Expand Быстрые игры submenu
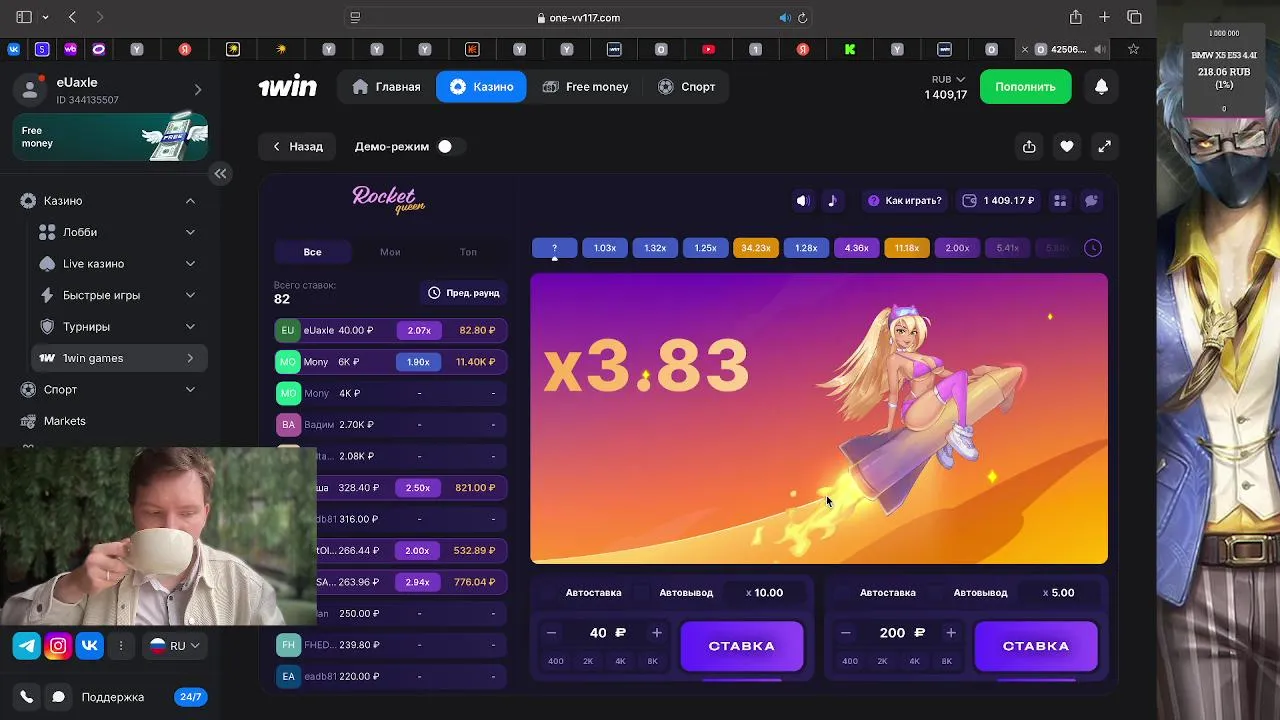Viewport: 1280px width, 720px height. coord(190,295)
